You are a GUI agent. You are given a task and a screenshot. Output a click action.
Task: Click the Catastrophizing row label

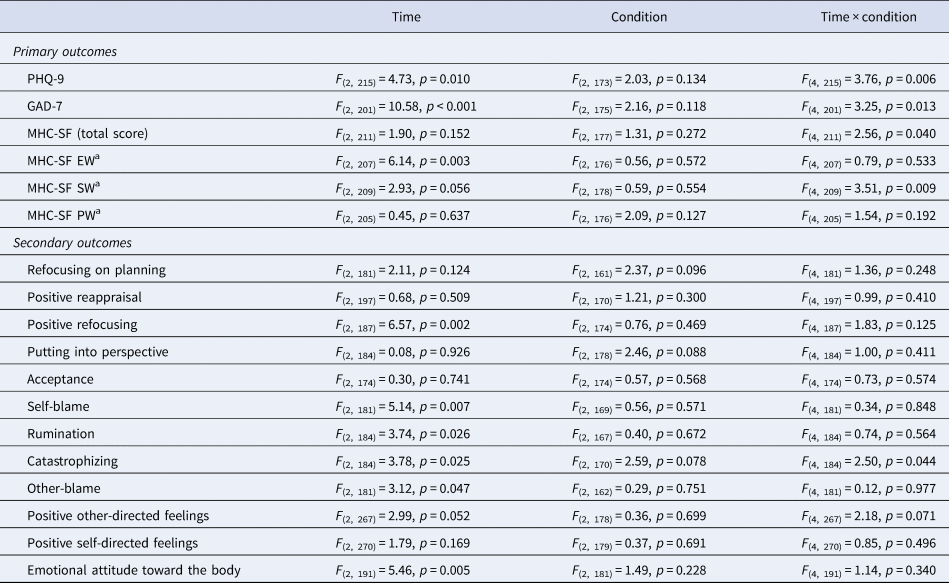pos(75,461)
